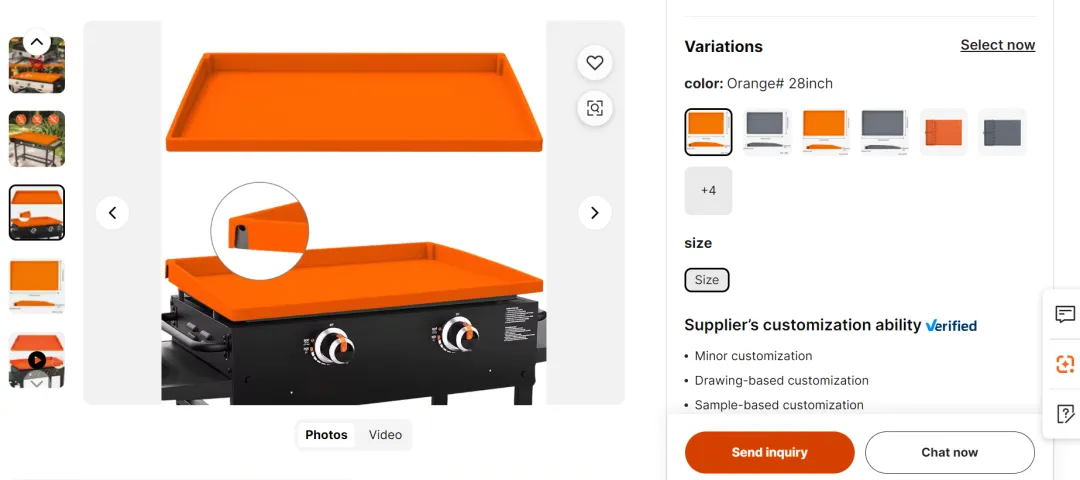Image resolution: width=1080 pixels, height=480 pixels.
Task: Open the help question icon in side rail
Action: 1065,414
